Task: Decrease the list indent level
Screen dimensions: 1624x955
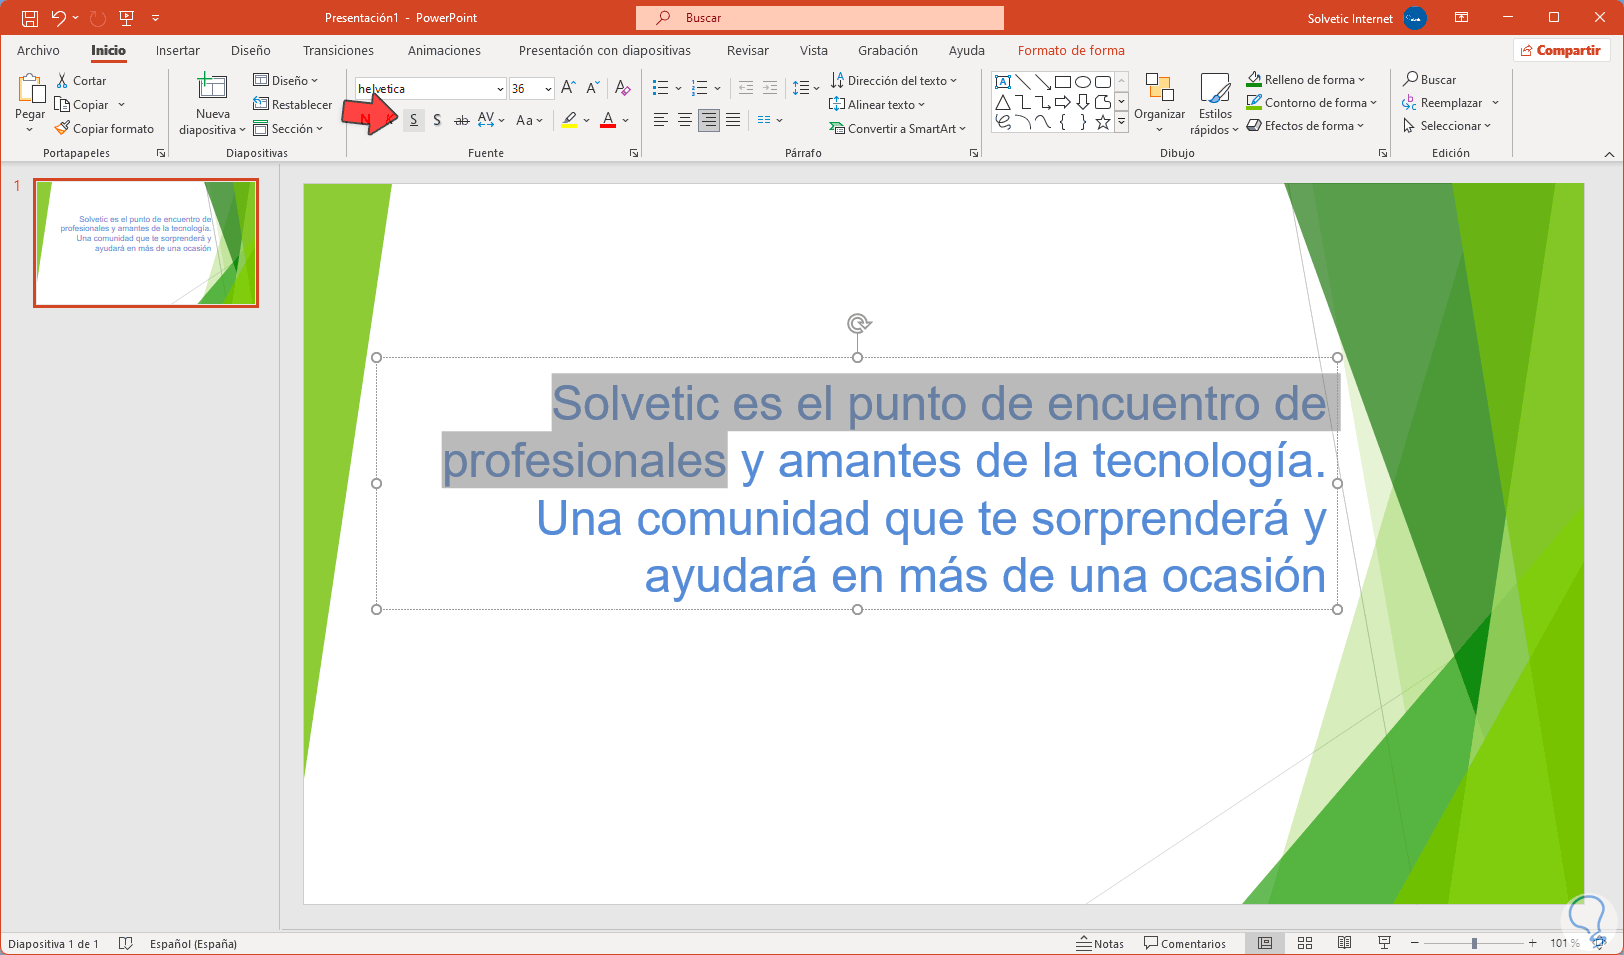Action: point(746,88)
